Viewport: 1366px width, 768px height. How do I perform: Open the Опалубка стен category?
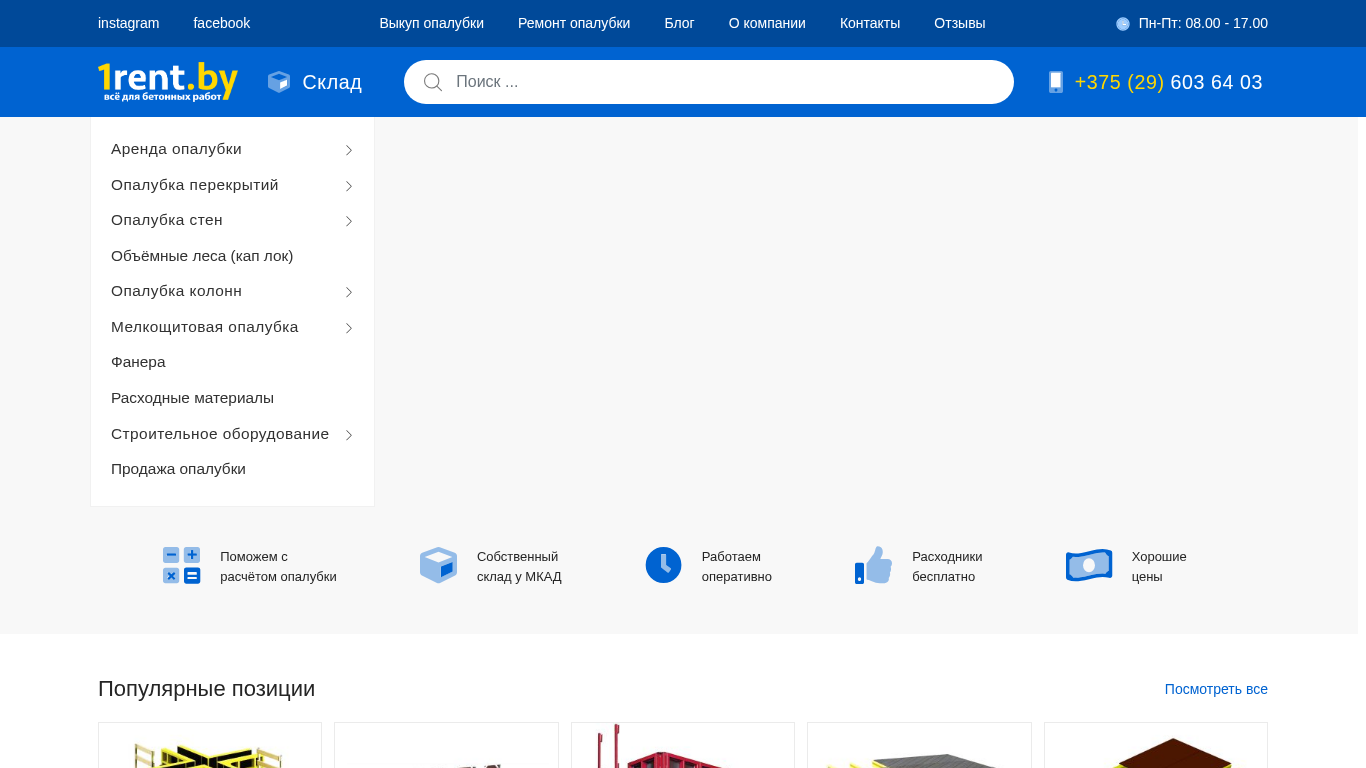click(167, 220)
